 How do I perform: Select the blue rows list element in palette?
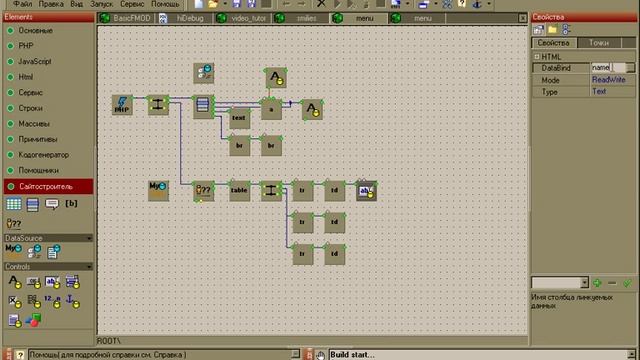pyautogui.click(x=33, y=204)
